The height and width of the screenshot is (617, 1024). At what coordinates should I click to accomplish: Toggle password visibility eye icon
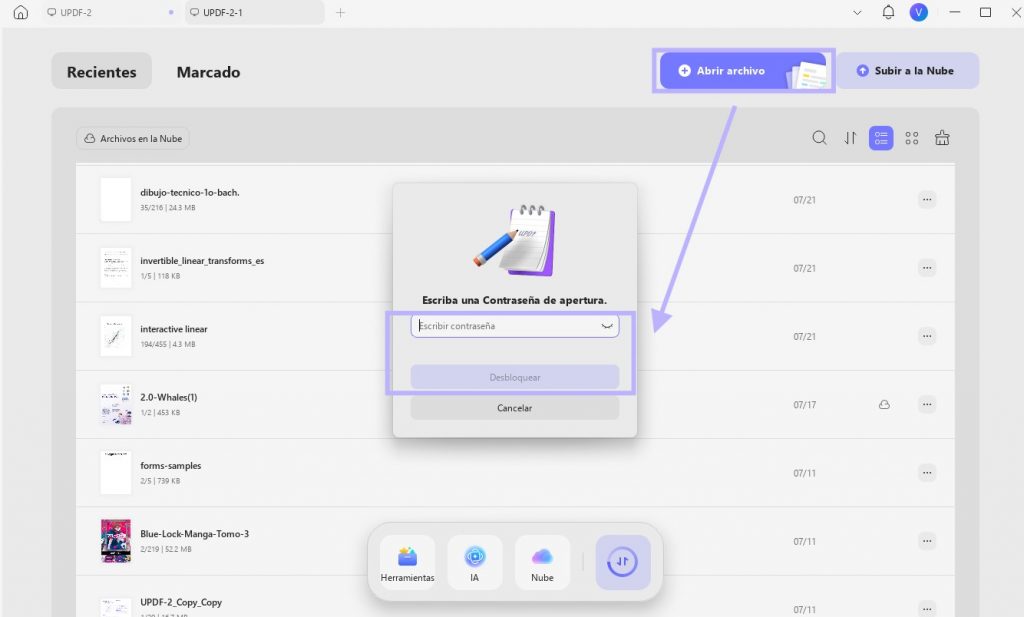[607, 326]
